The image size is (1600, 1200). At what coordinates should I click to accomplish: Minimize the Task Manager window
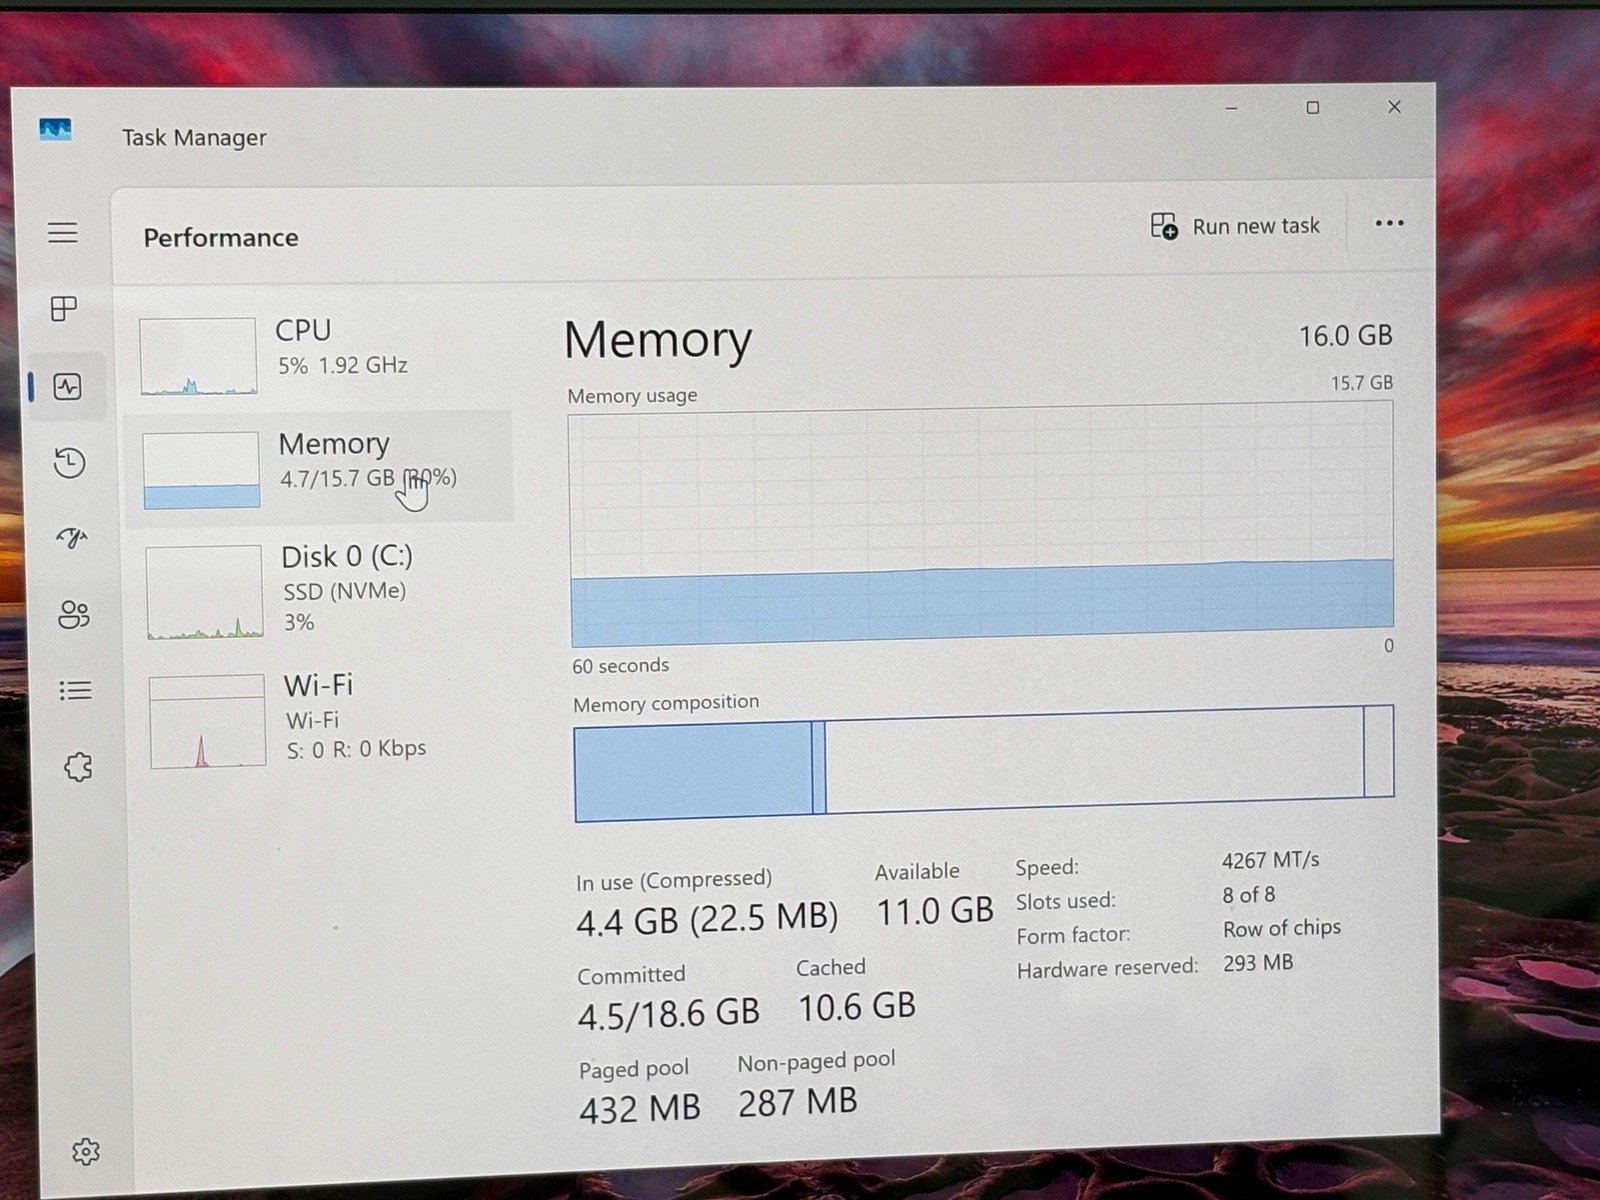[x=1232, y=108]
